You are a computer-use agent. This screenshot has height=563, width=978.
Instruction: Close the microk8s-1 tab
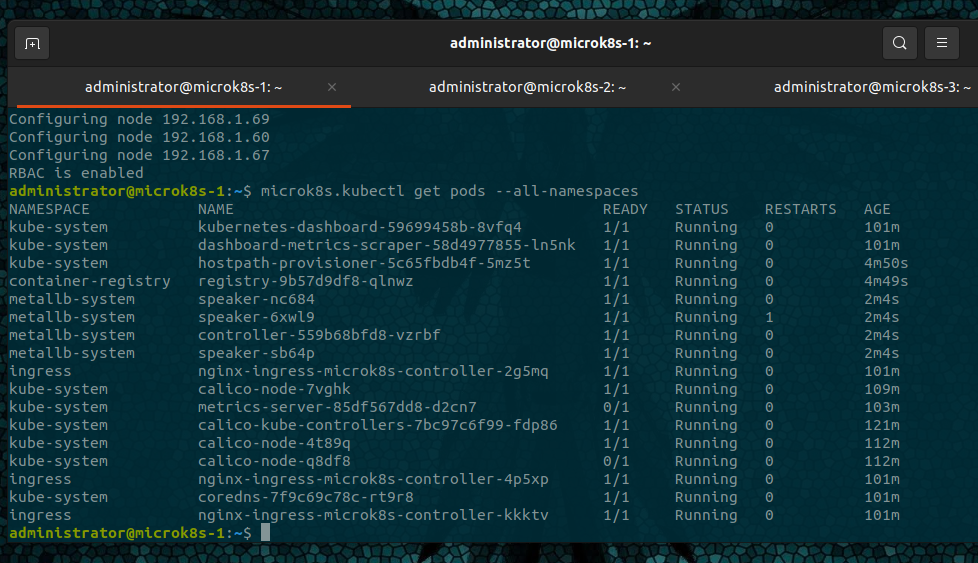pos(332,87)
